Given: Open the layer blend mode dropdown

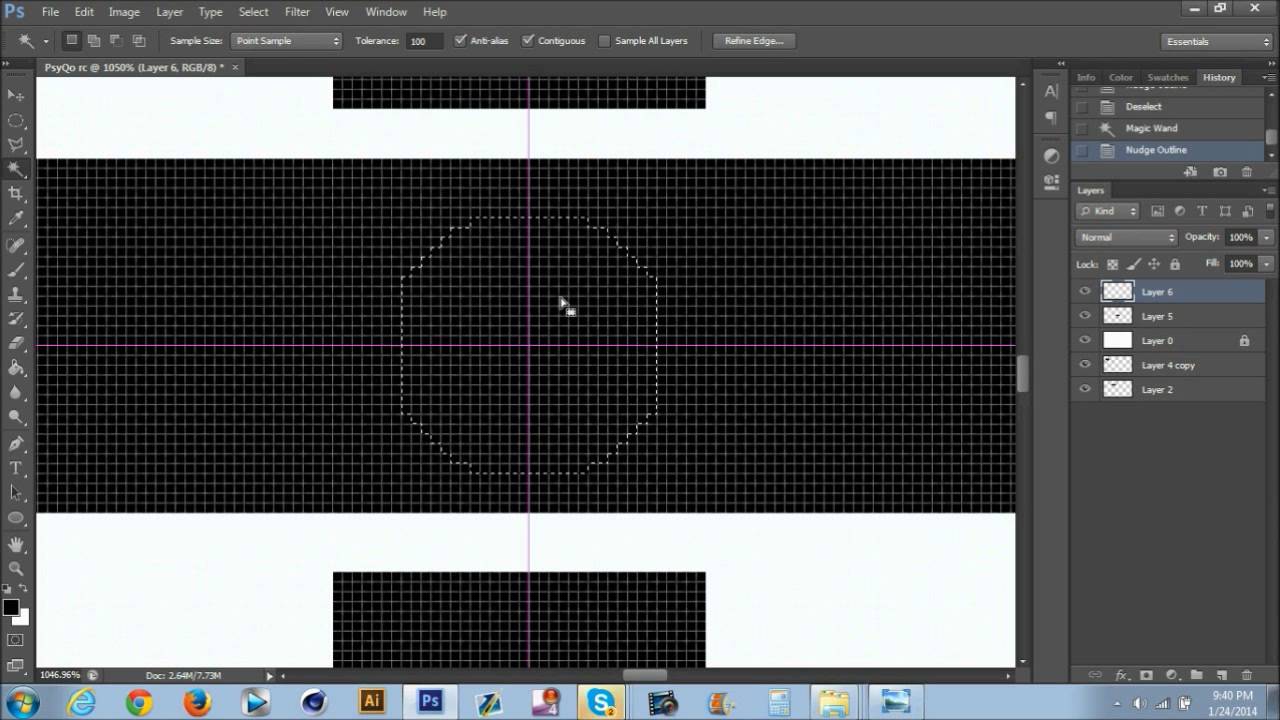Looking at the screenshot, I should click(1127, 237).
